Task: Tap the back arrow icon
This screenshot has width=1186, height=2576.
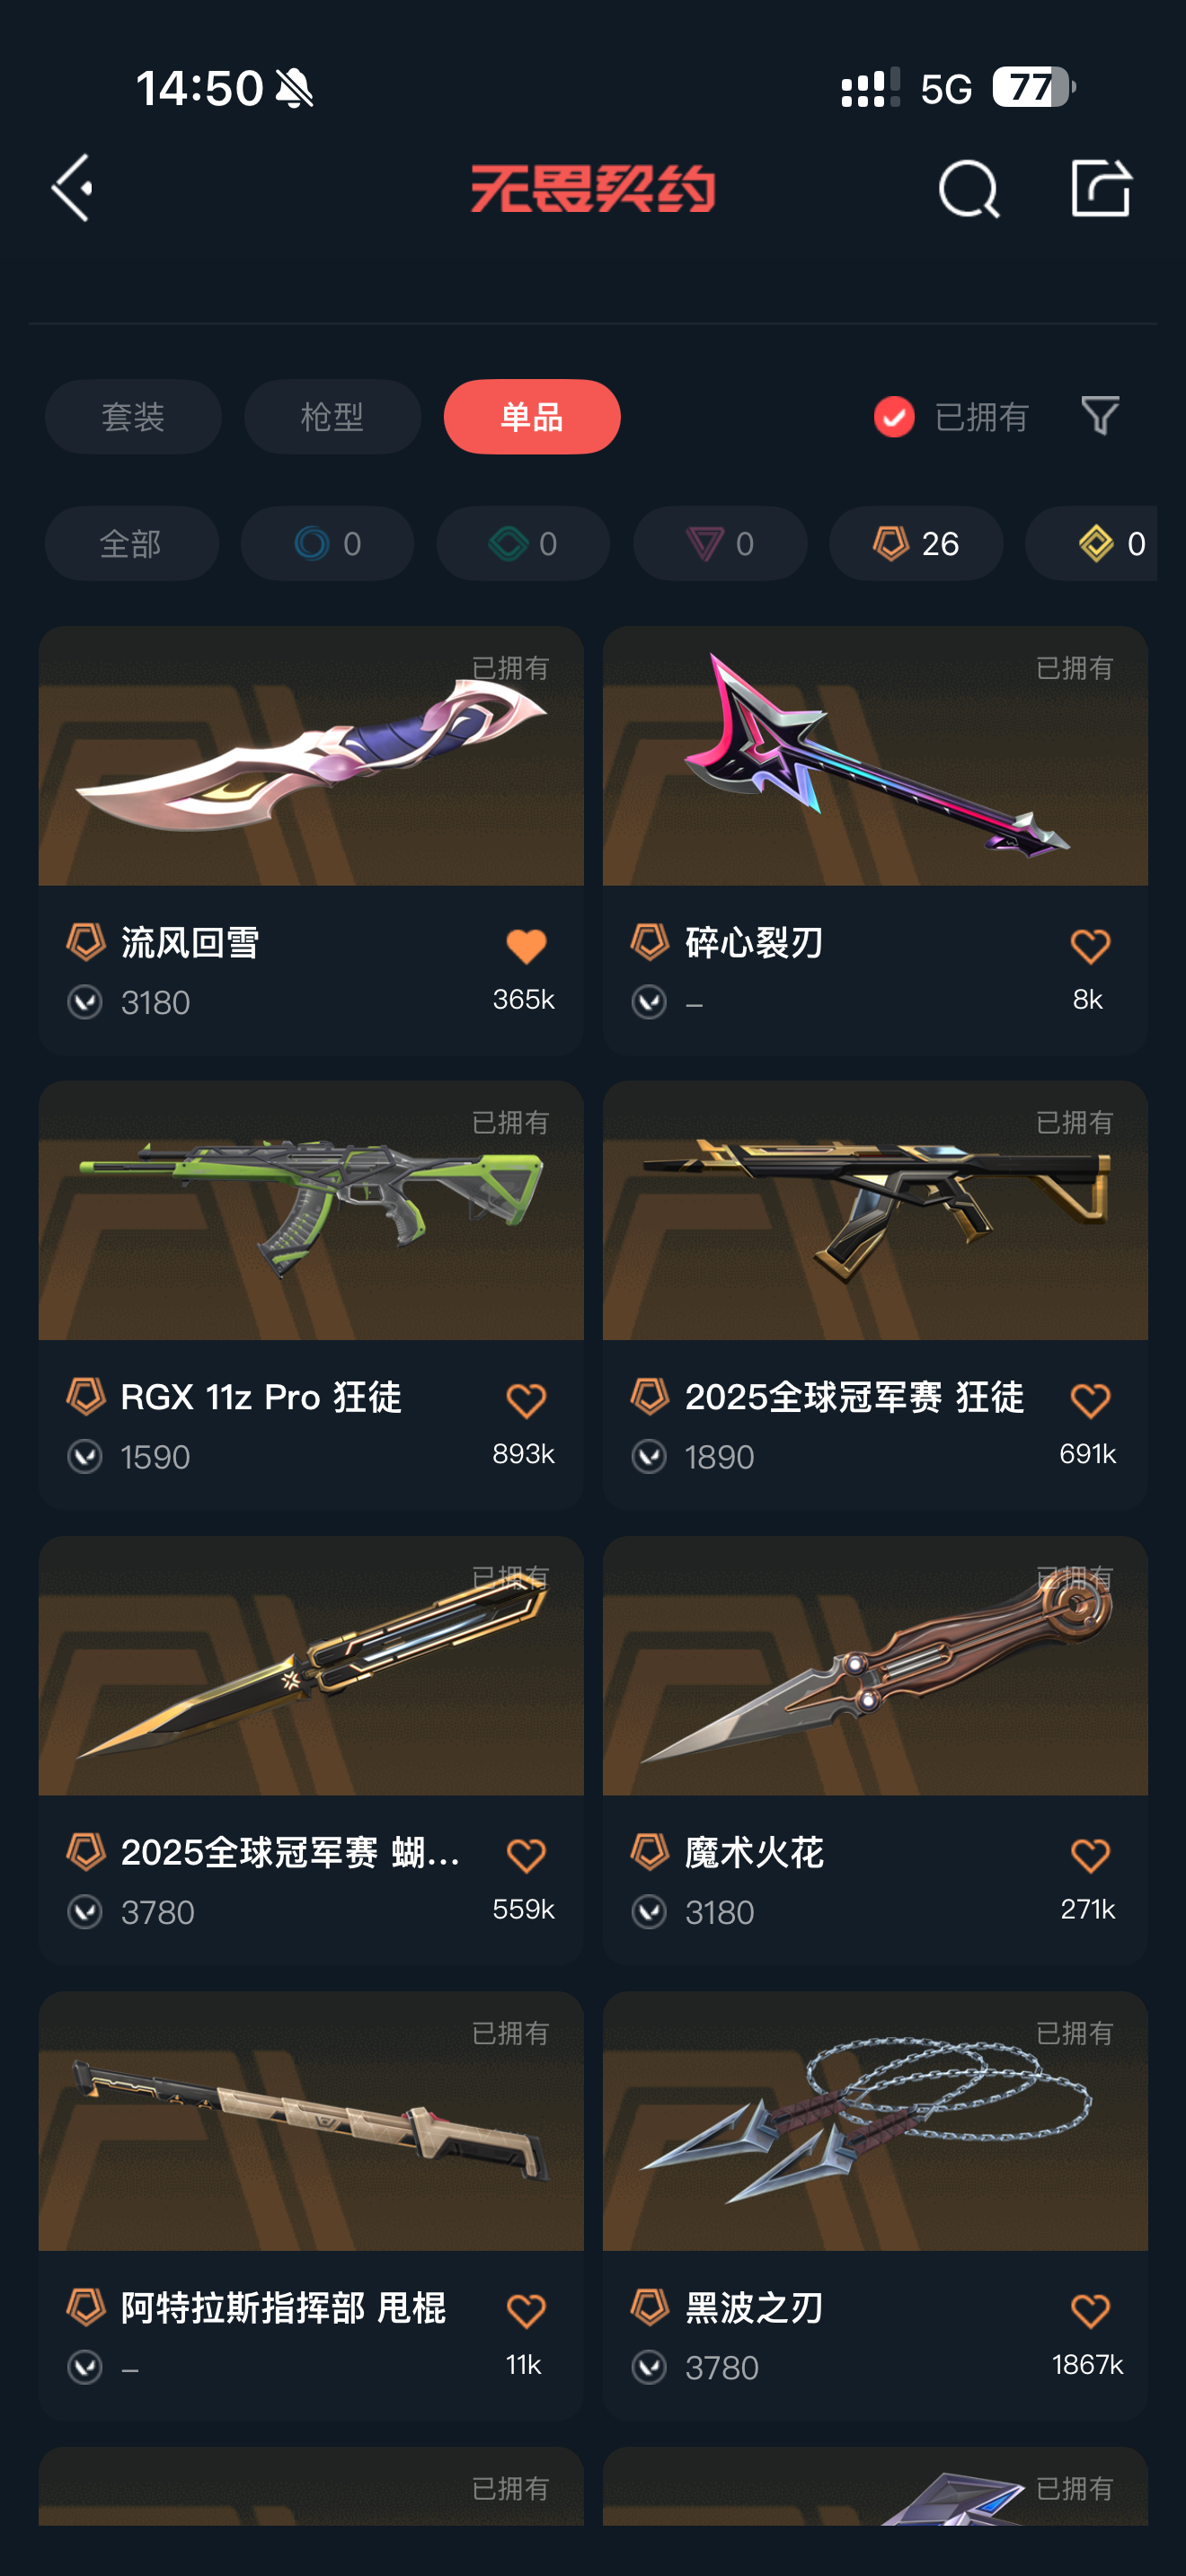Action: tap(72, 188)
